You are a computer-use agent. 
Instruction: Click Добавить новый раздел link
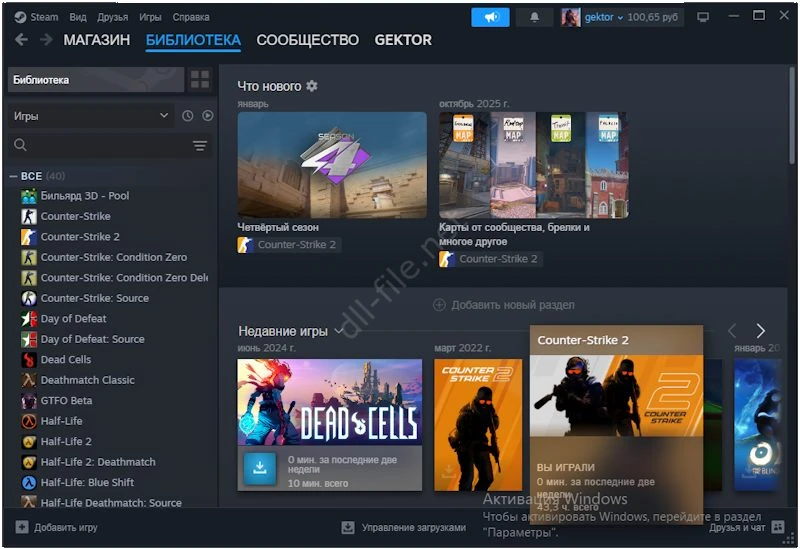(x=513, y=305)
